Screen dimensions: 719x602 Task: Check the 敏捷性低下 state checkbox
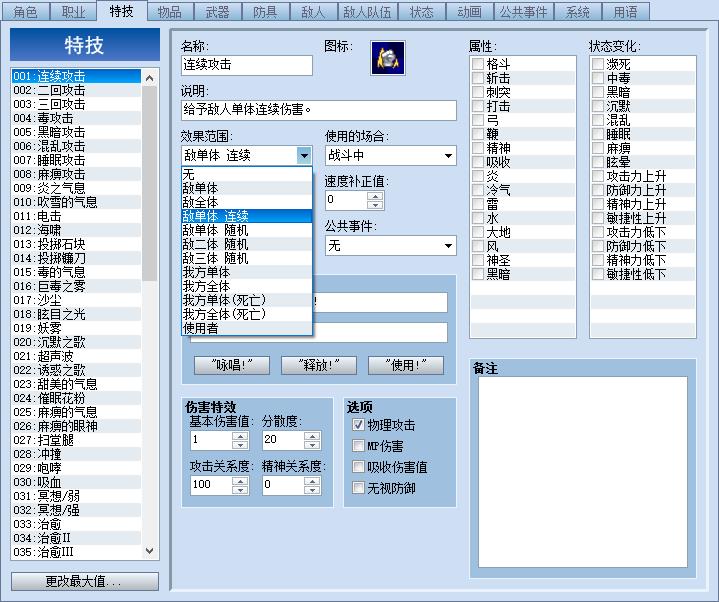[x=598, y=274]
